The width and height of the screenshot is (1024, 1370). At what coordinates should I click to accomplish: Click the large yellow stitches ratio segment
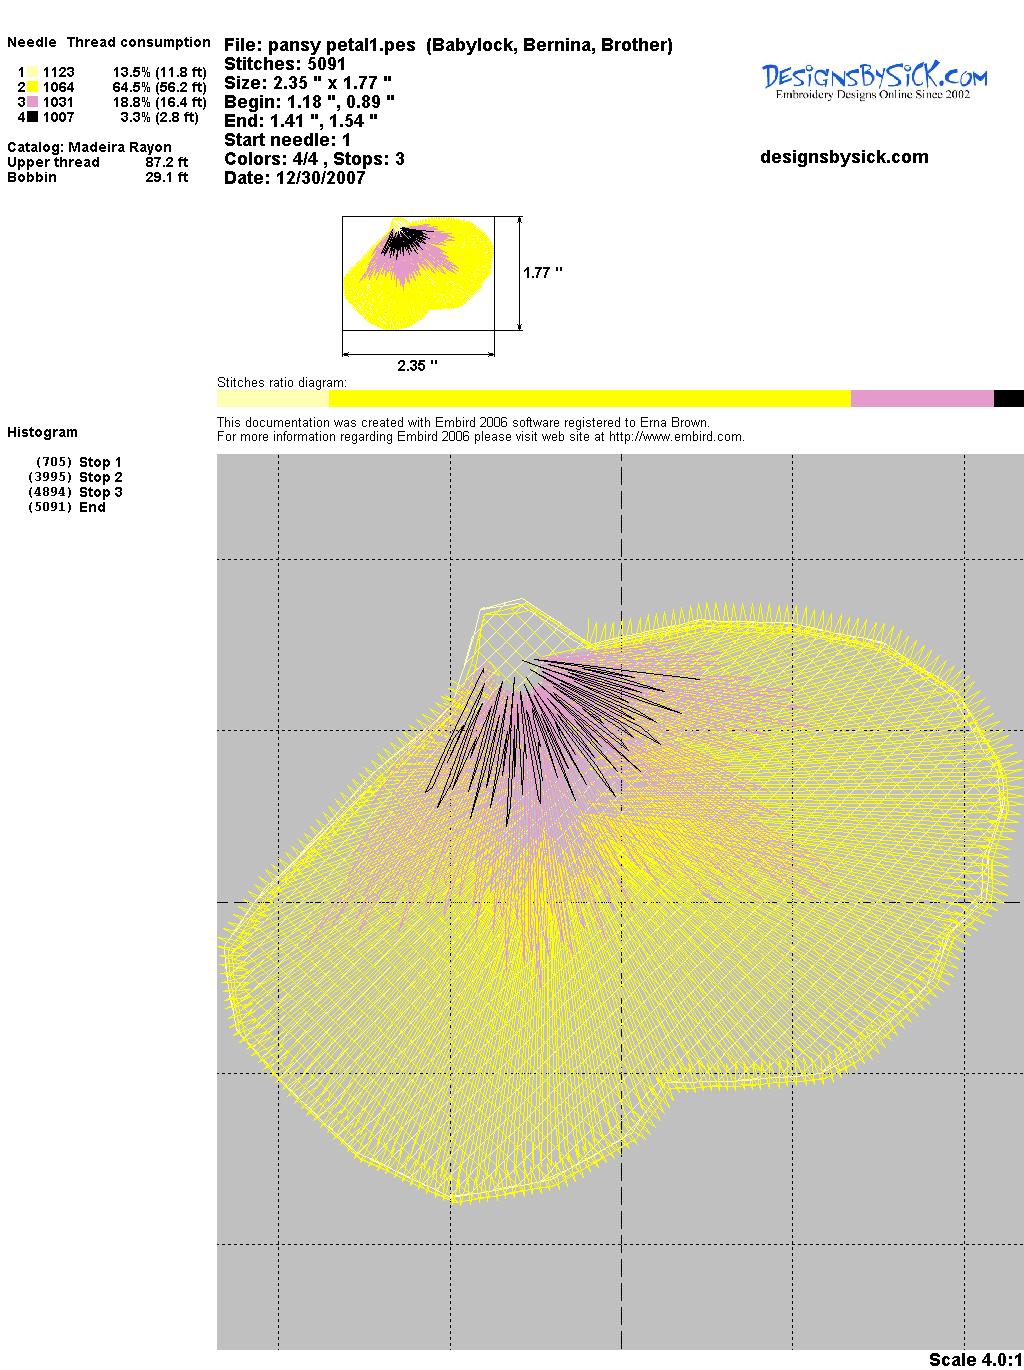click(x=589, y=399)
